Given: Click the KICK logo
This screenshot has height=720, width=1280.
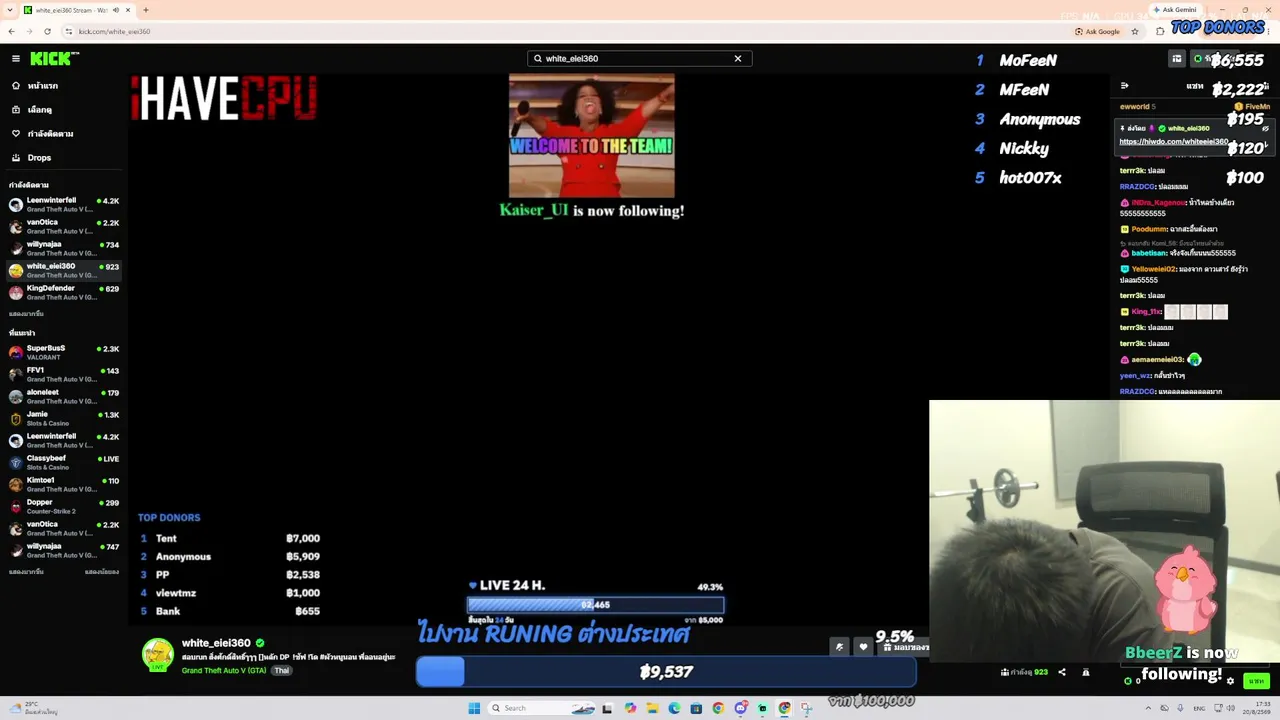Looking at the screenshot, I should tap(51, 59).
